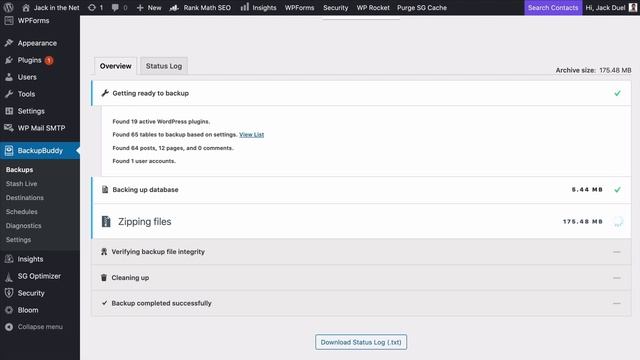The image size is (640, 360).
Task: Open the Destinations submenu item
Action: pos(24,198)
